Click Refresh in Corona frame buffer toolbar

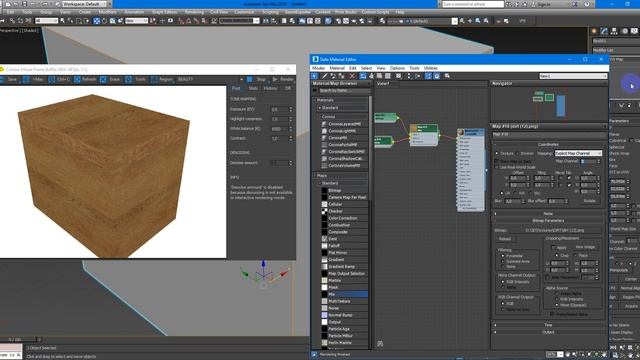click(x=85, y=79)
